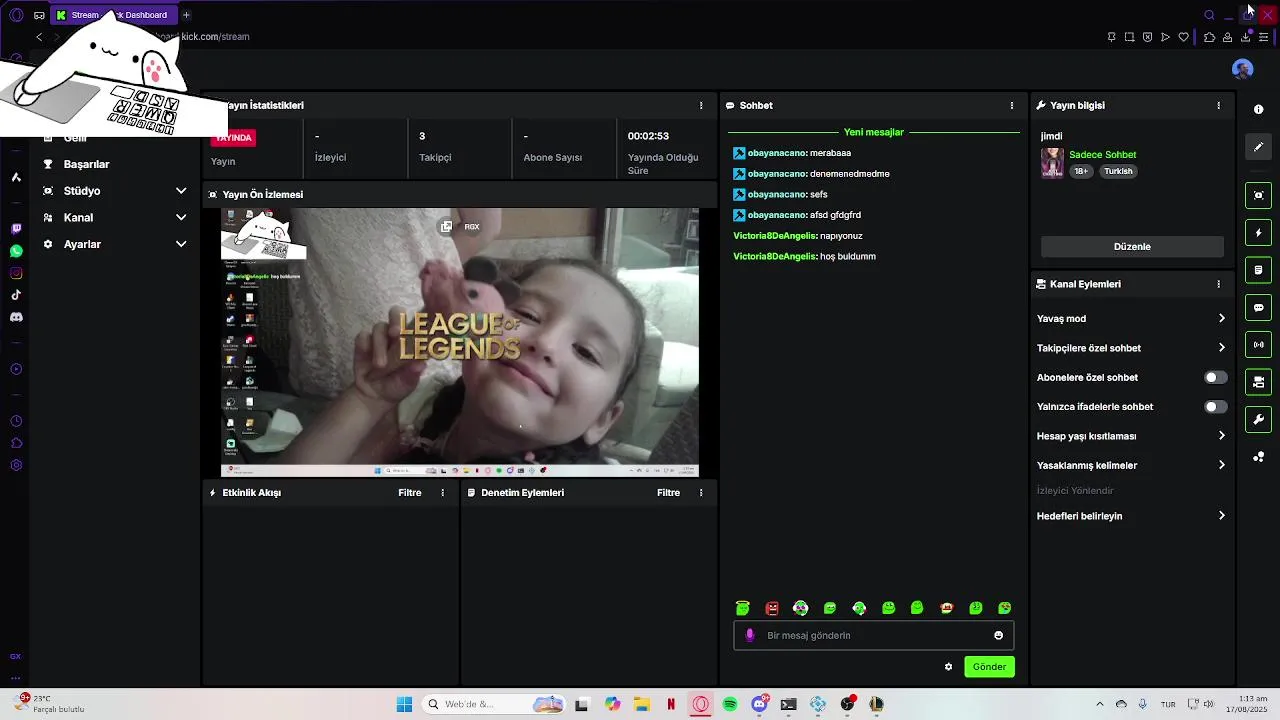
Task: Open Twitch from the Opera sidebar
Action: (x=16, y=229)
